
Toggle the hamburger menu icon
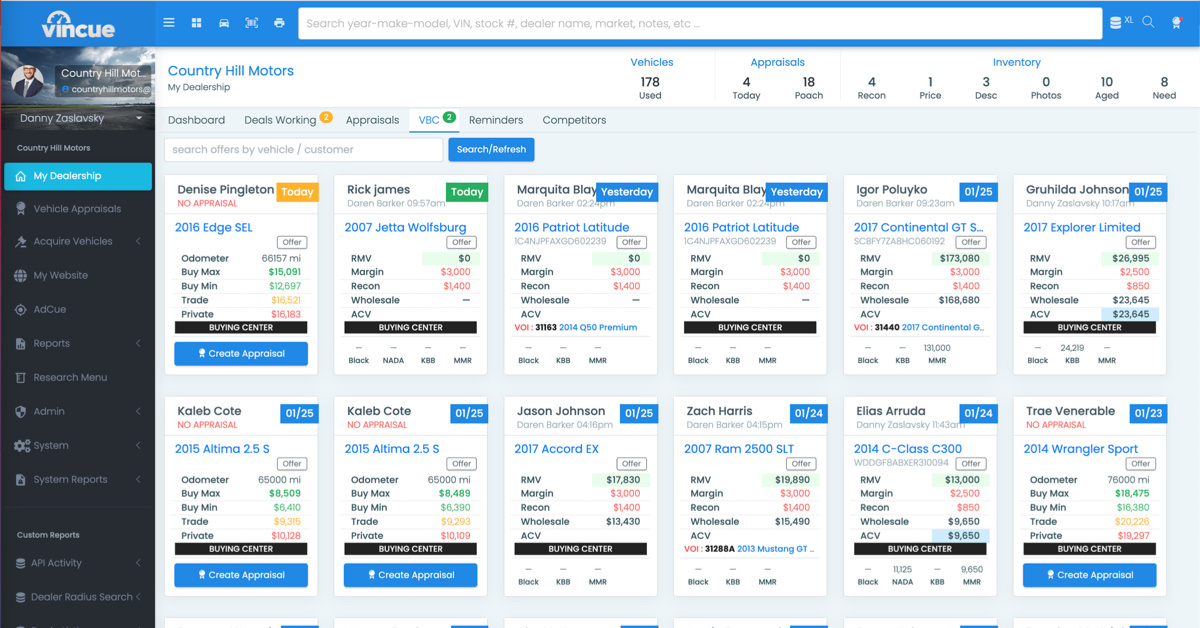[169, 22]
